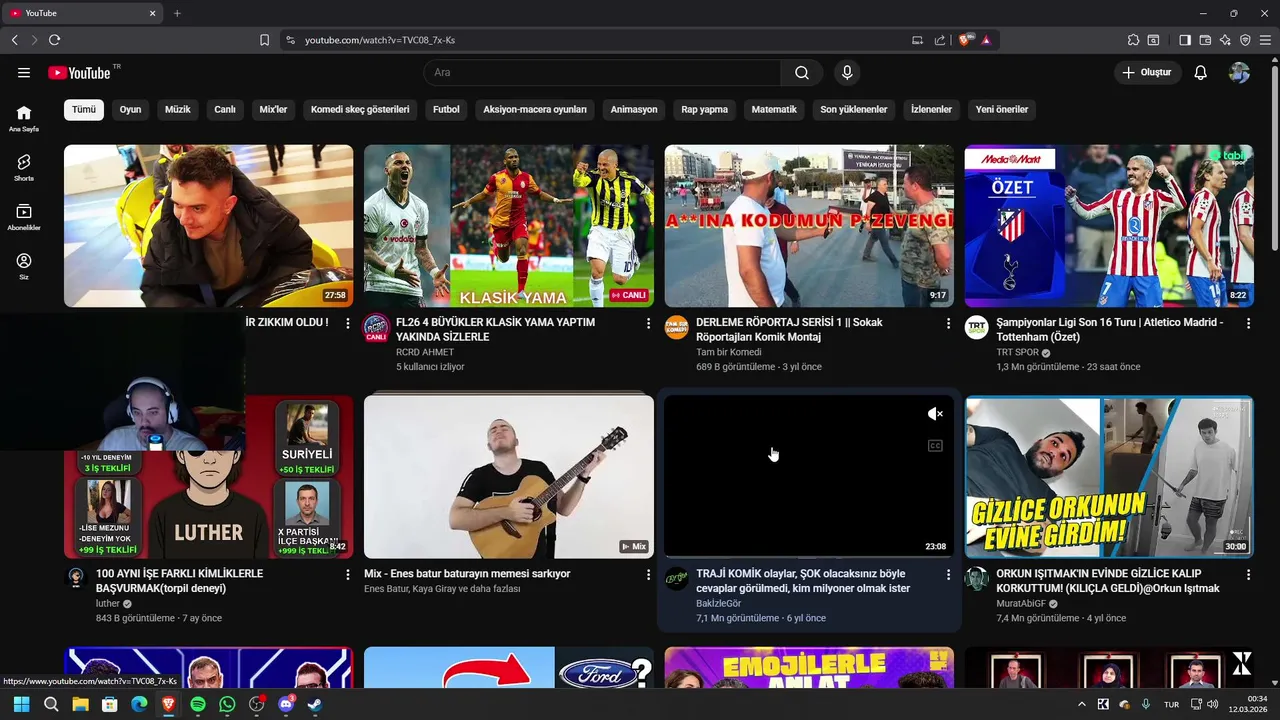Open the Leo AI sparkle icon

(x=1225, y=40)
